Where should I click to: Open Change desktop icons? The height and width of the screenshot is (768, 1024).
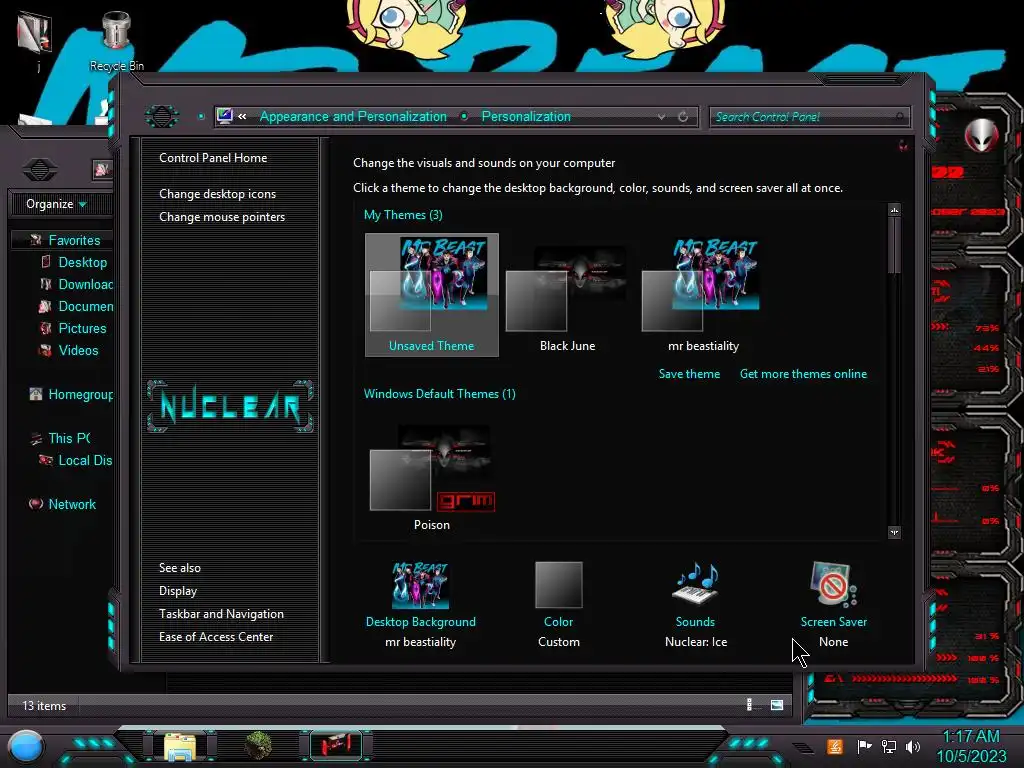[x=217, y=194]
